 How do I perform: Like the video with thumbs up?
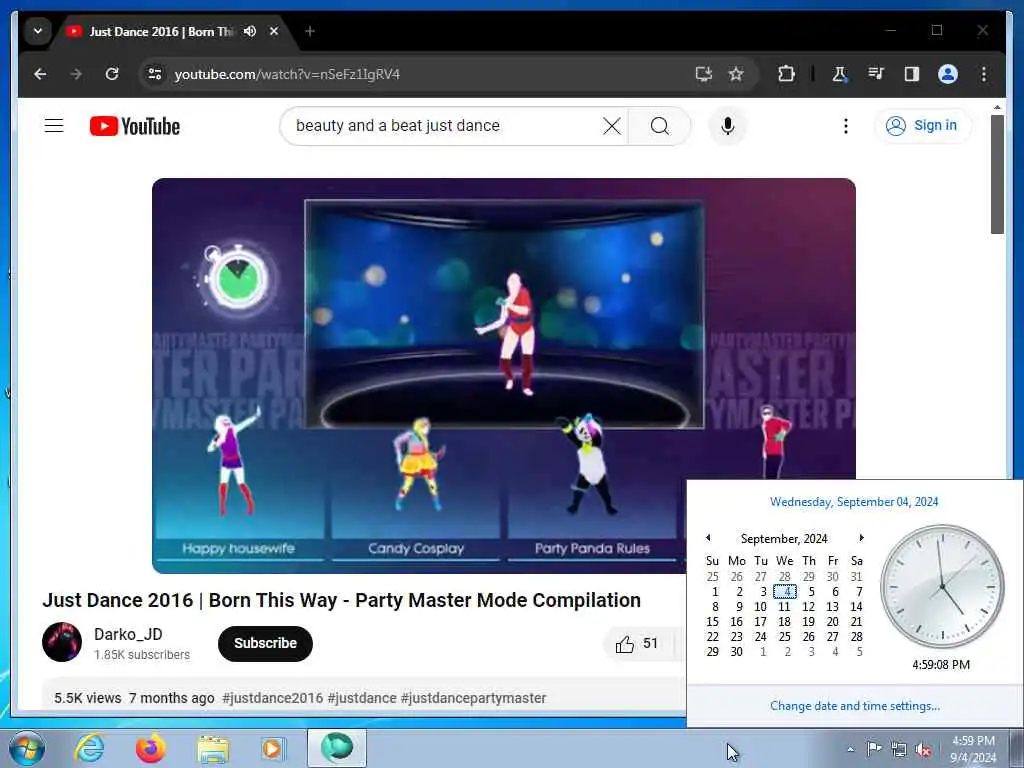click(x=637, y=644)
